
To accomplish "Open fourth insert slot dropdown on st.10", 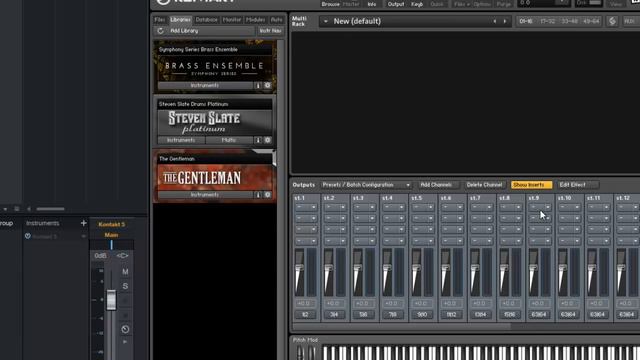I will pyautogui.click(x=569, y=241).
